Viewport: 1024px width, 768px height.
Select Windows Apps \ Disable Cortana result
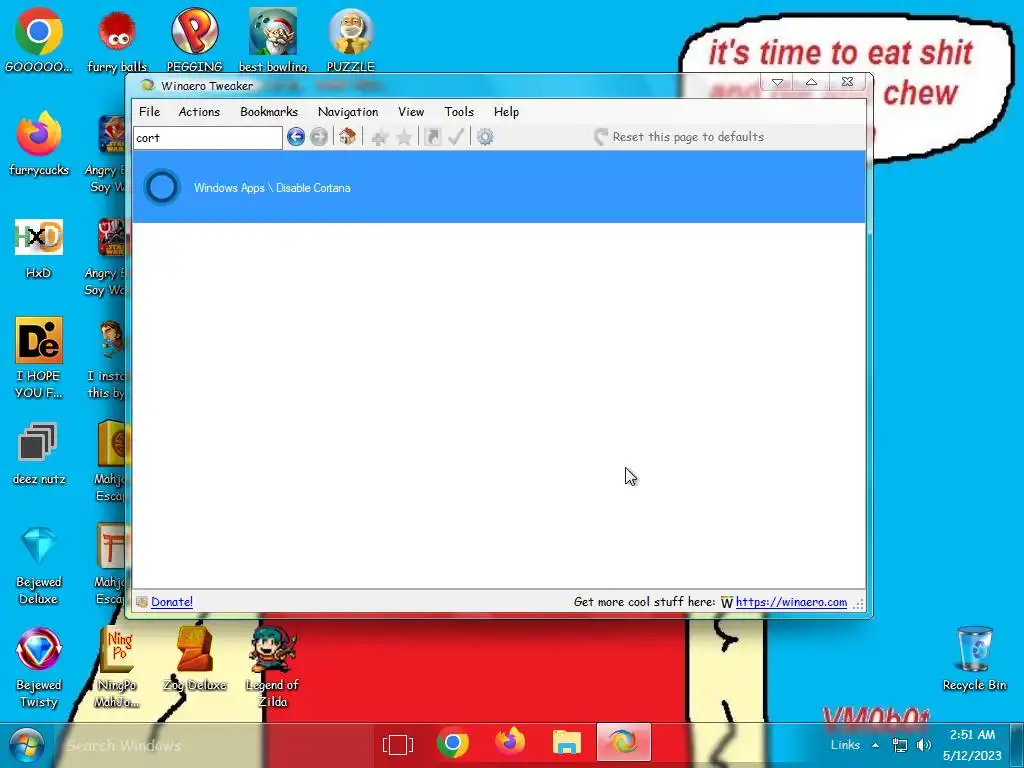click(499, 187)
